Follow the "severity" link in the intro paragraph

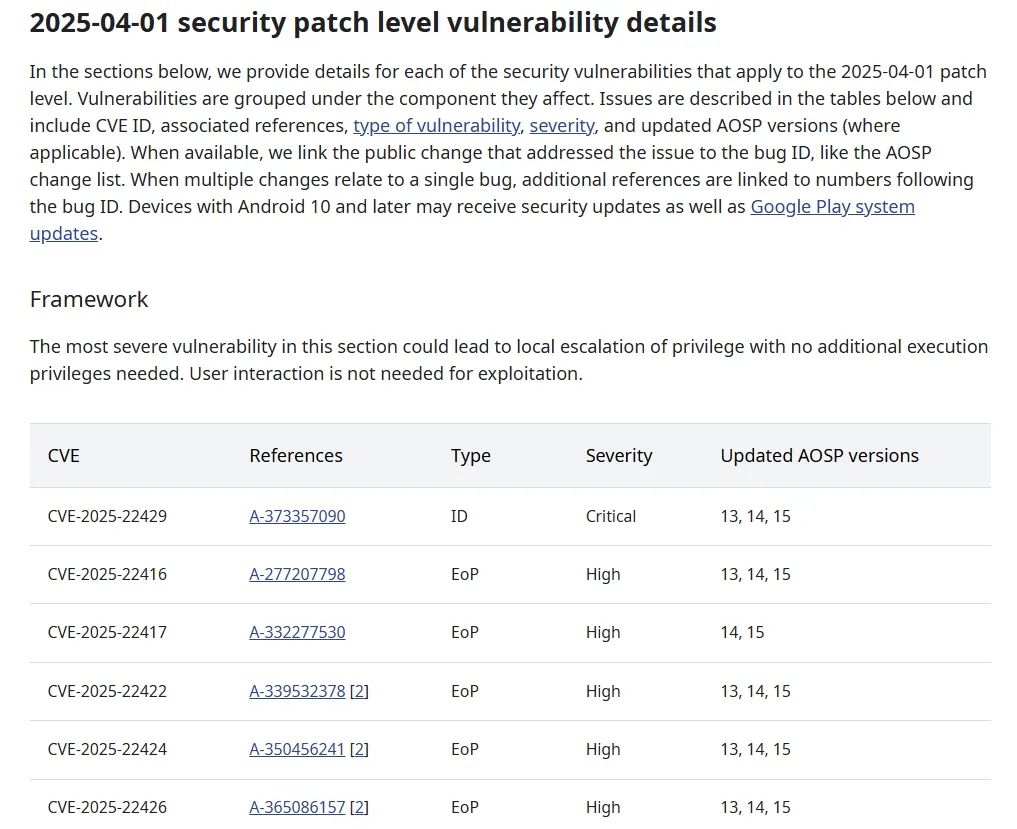tap(562, 126)
